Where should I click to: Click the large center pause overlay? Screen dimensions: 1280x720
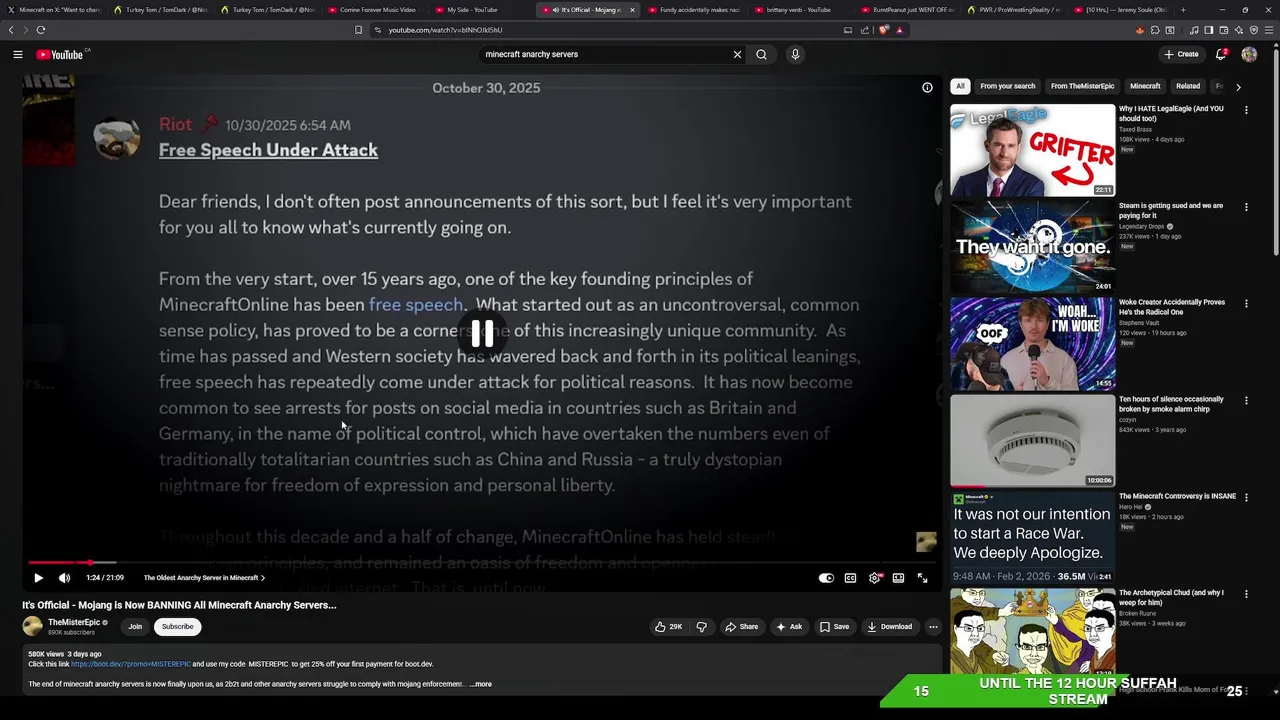point(482,335)
